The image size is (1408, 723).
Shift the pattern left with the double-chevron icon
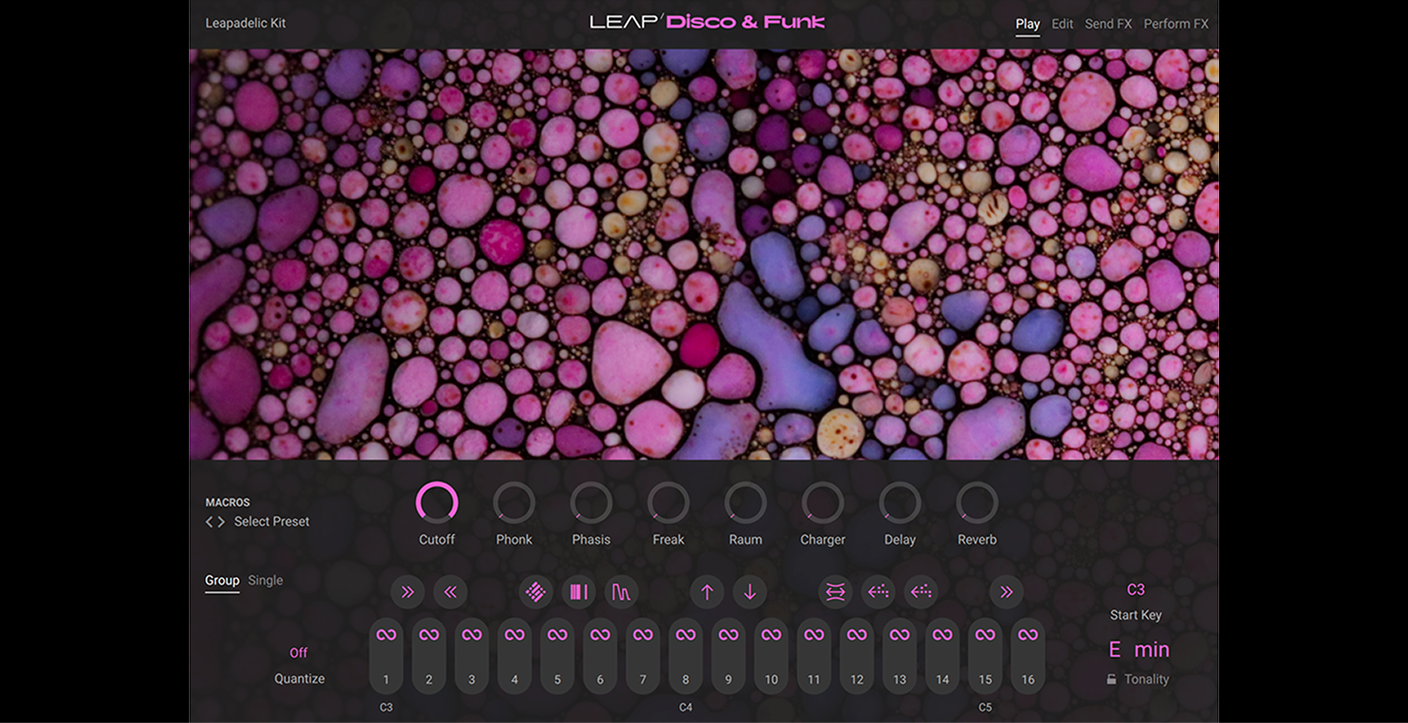[x=450, y=591]
